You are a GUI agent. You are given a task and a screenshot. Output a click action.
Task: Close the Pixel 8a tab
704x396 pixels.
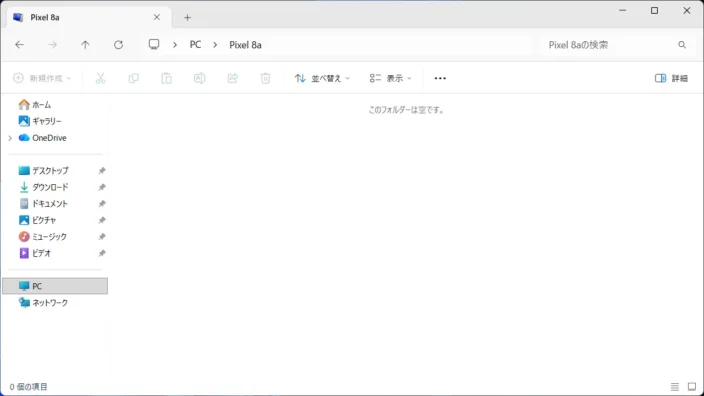click(x=157, y=17)
